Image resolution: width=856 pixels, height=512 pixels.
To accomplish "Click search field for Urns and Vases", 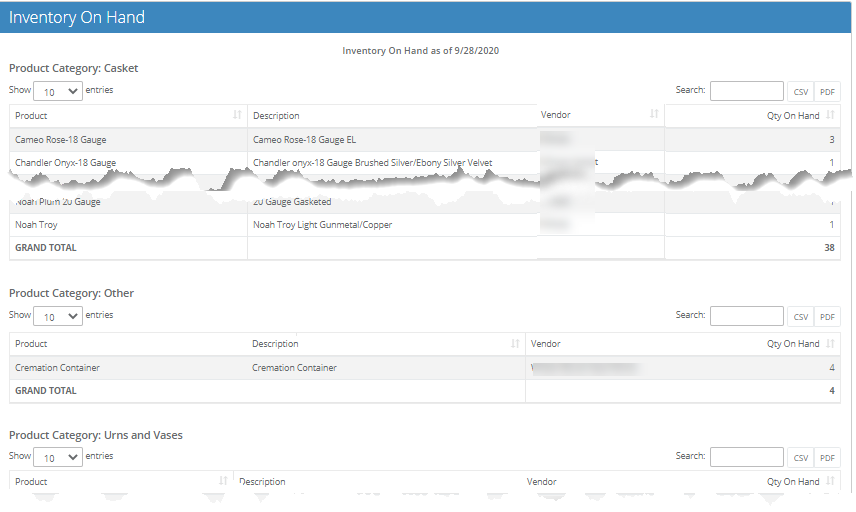I will [x=746, y=457].
